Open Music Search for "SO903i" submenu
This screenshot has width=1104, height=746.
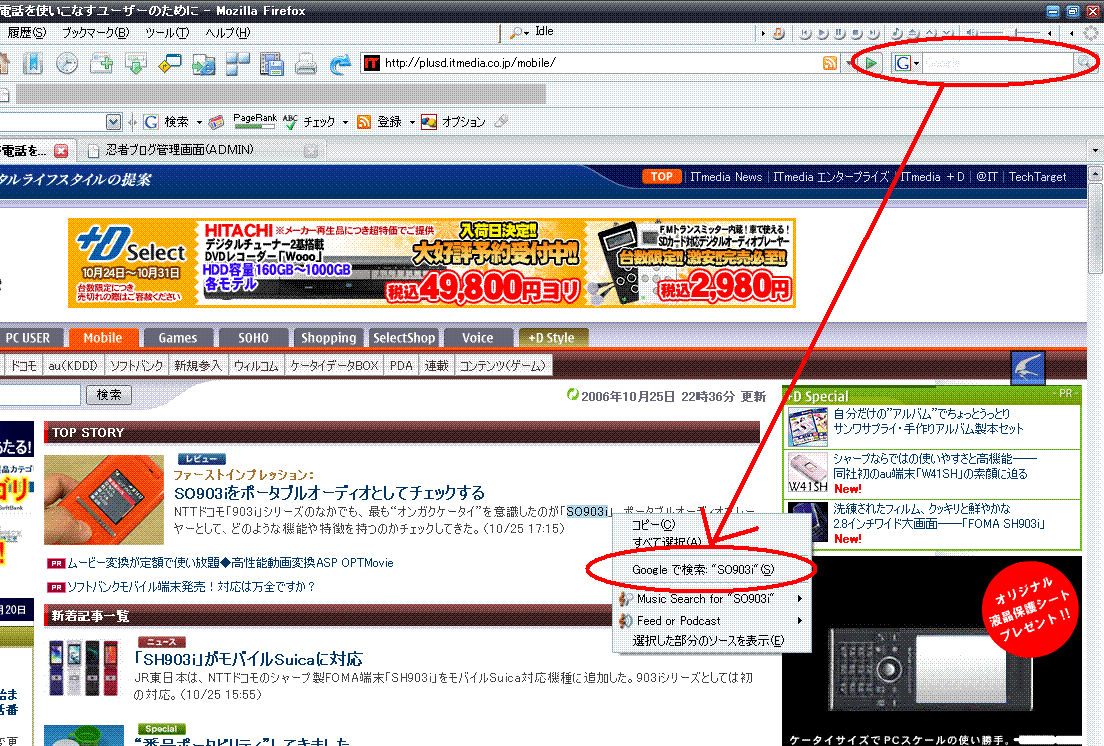tap(711, 599)
